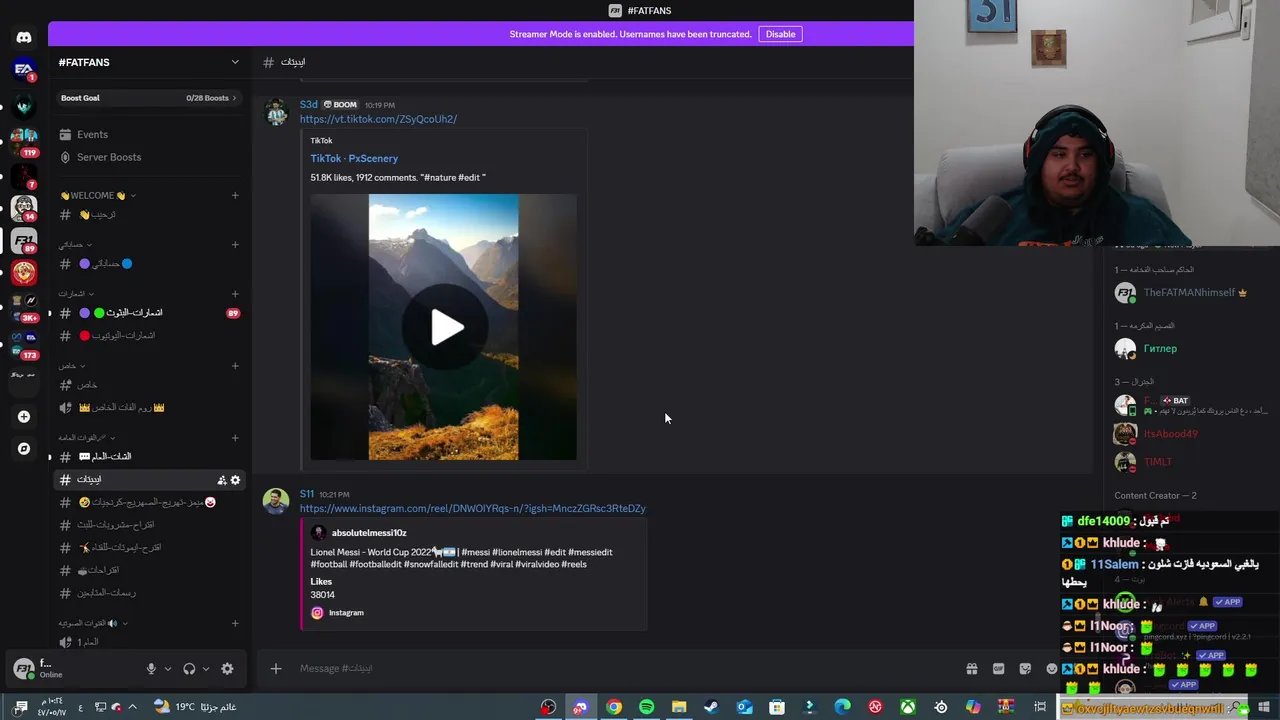The height and width of the screenshot is (720, 1280).
Task: Open Spotify from the taskbar
Action: (646, 707)
